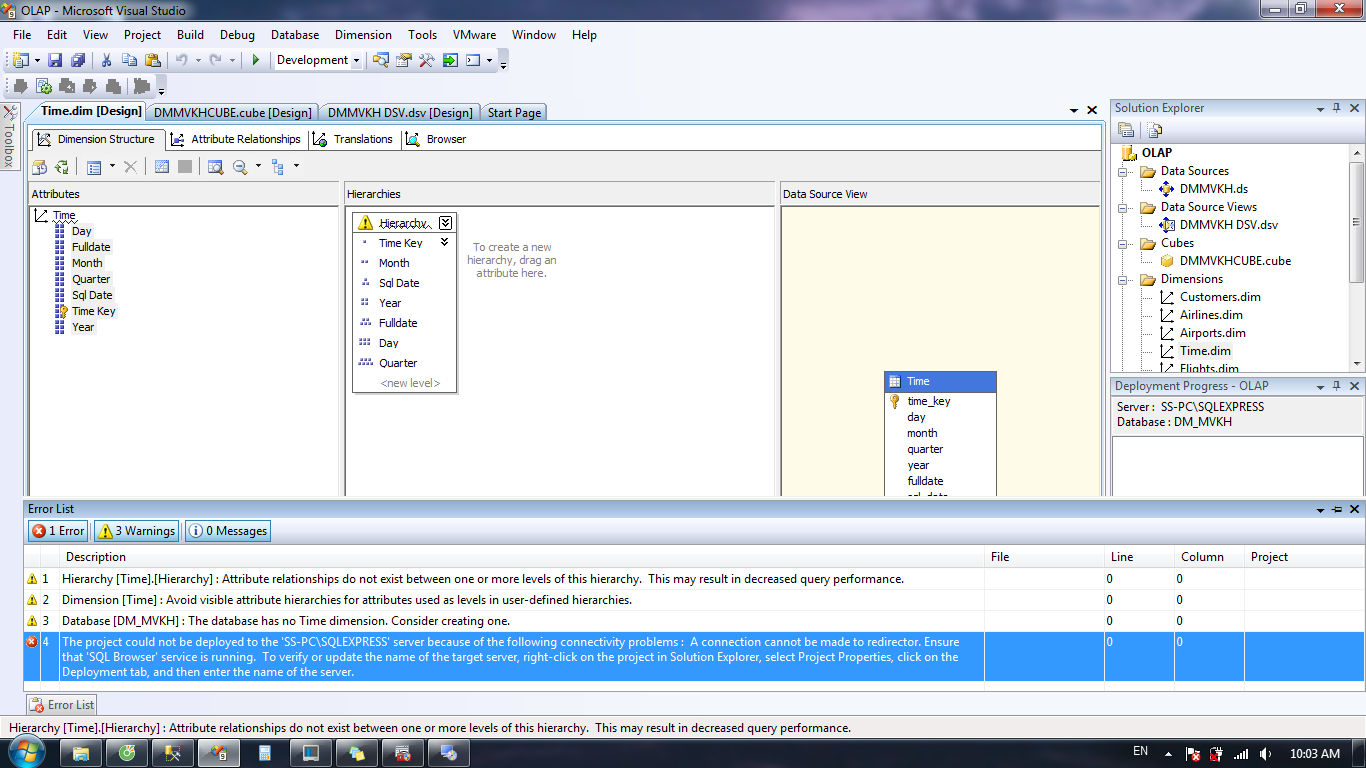The height and width of the screenshot is (768, 1366).
Task: Click the Find Table icon
Action: pos(215,167)
